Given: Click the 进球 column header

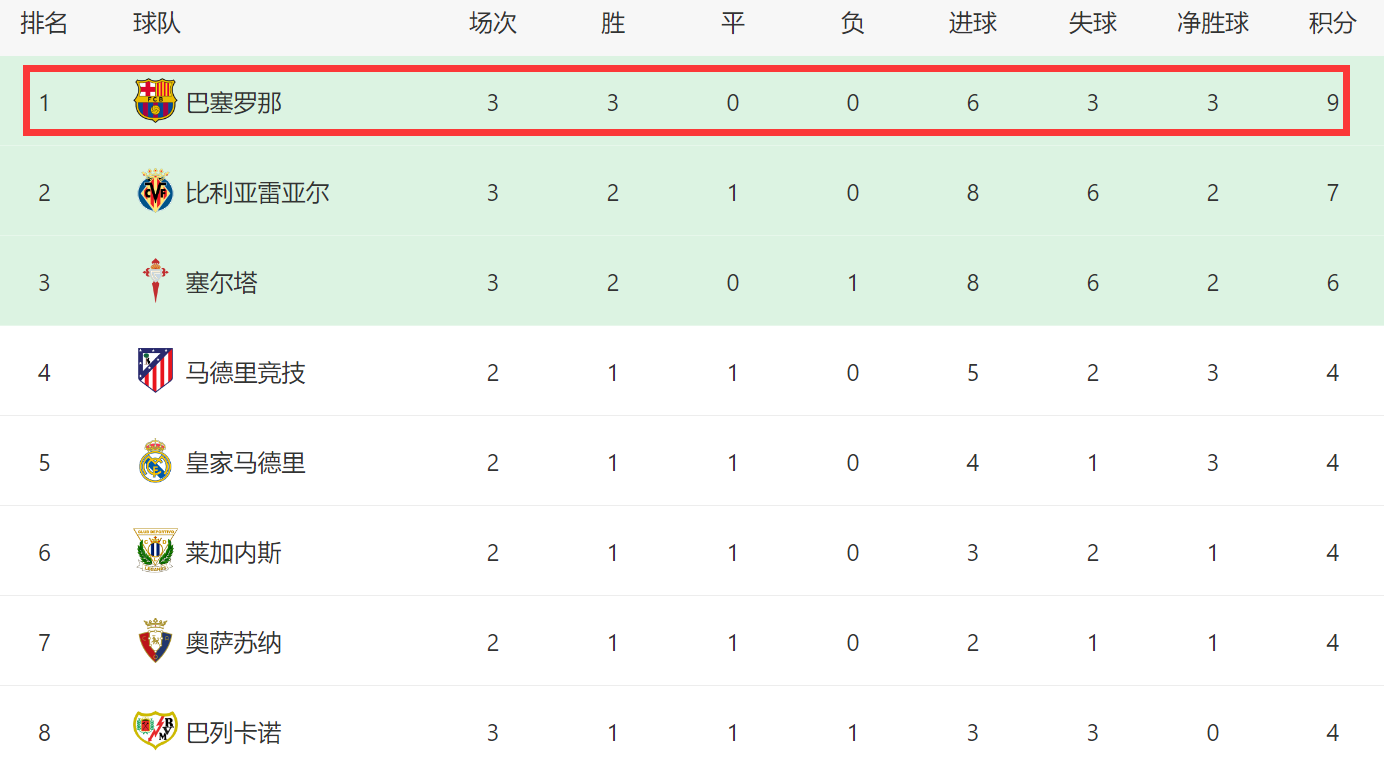Looking at the screenshot, I should tap(972, 24).
